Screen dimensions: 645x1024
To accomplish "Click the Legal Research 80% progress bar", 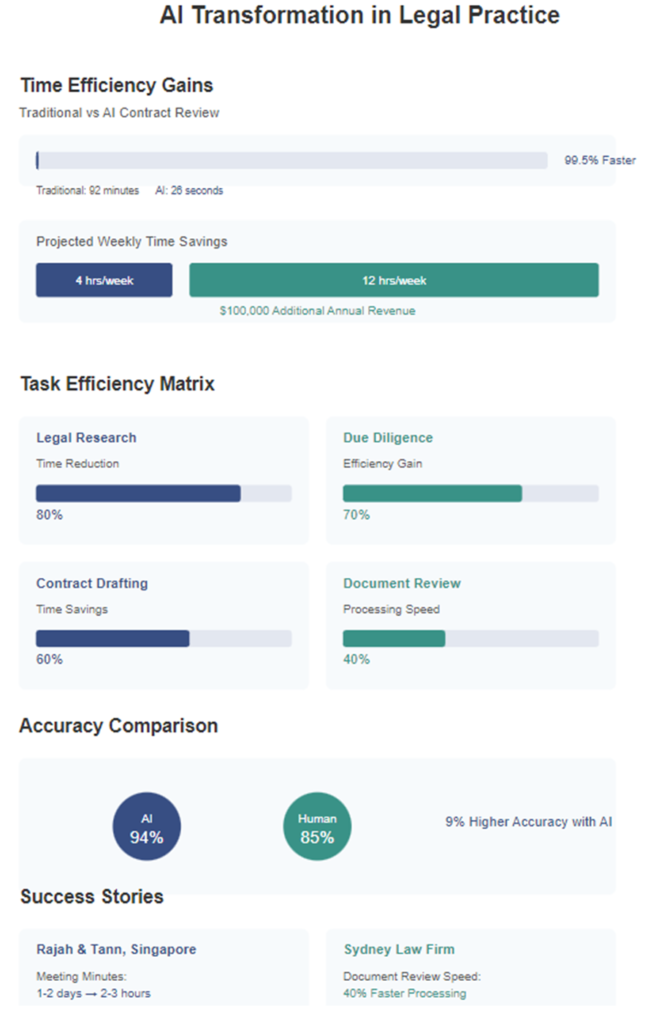I will pos(164,493).
